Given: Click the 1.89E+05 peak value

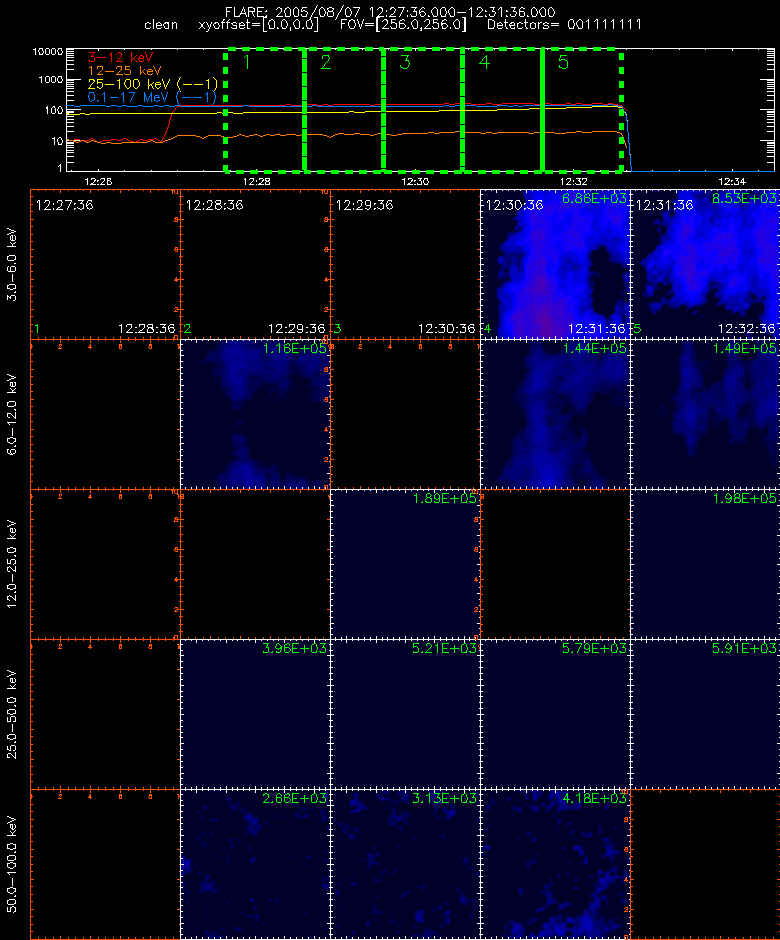Looking at the screenshot, I should click(x=444, y=499).
